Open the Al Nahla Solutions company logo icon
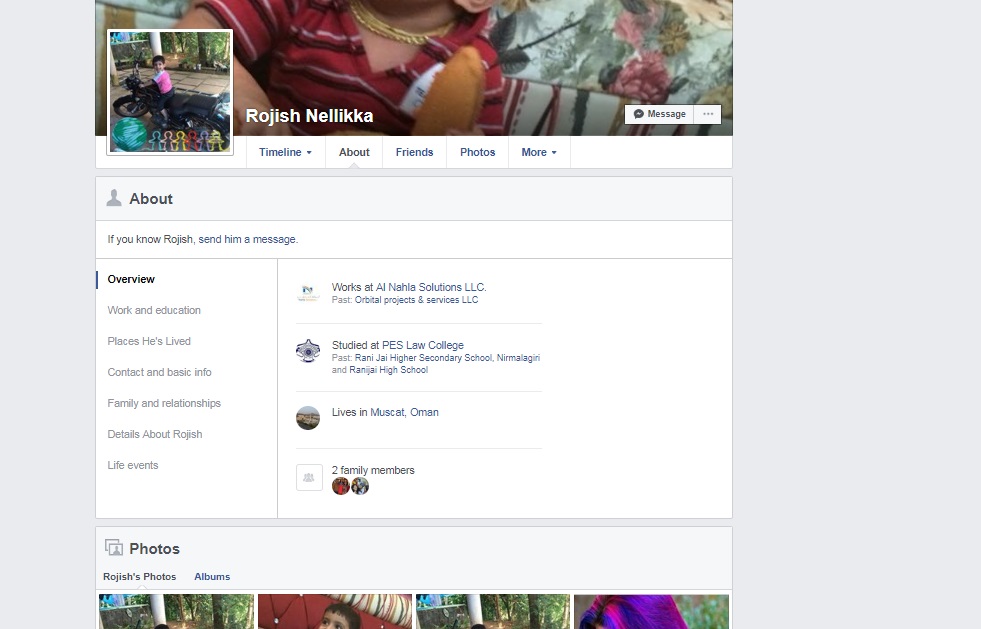 (x=308, y=294)
